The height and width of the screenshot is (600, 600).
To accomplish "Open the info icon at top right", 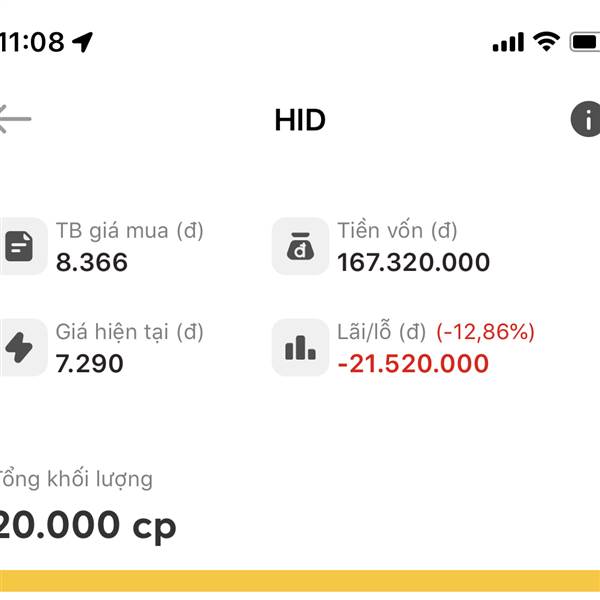I will [x=585, y=119].
